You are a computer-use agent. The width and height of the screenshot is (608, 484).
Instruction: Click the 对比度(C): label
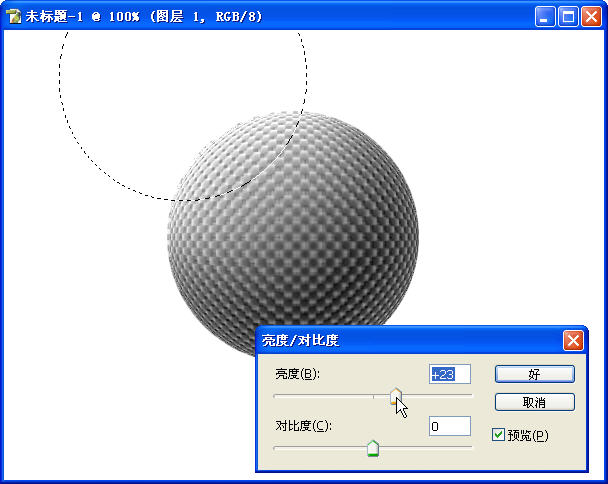click(303, 426)
